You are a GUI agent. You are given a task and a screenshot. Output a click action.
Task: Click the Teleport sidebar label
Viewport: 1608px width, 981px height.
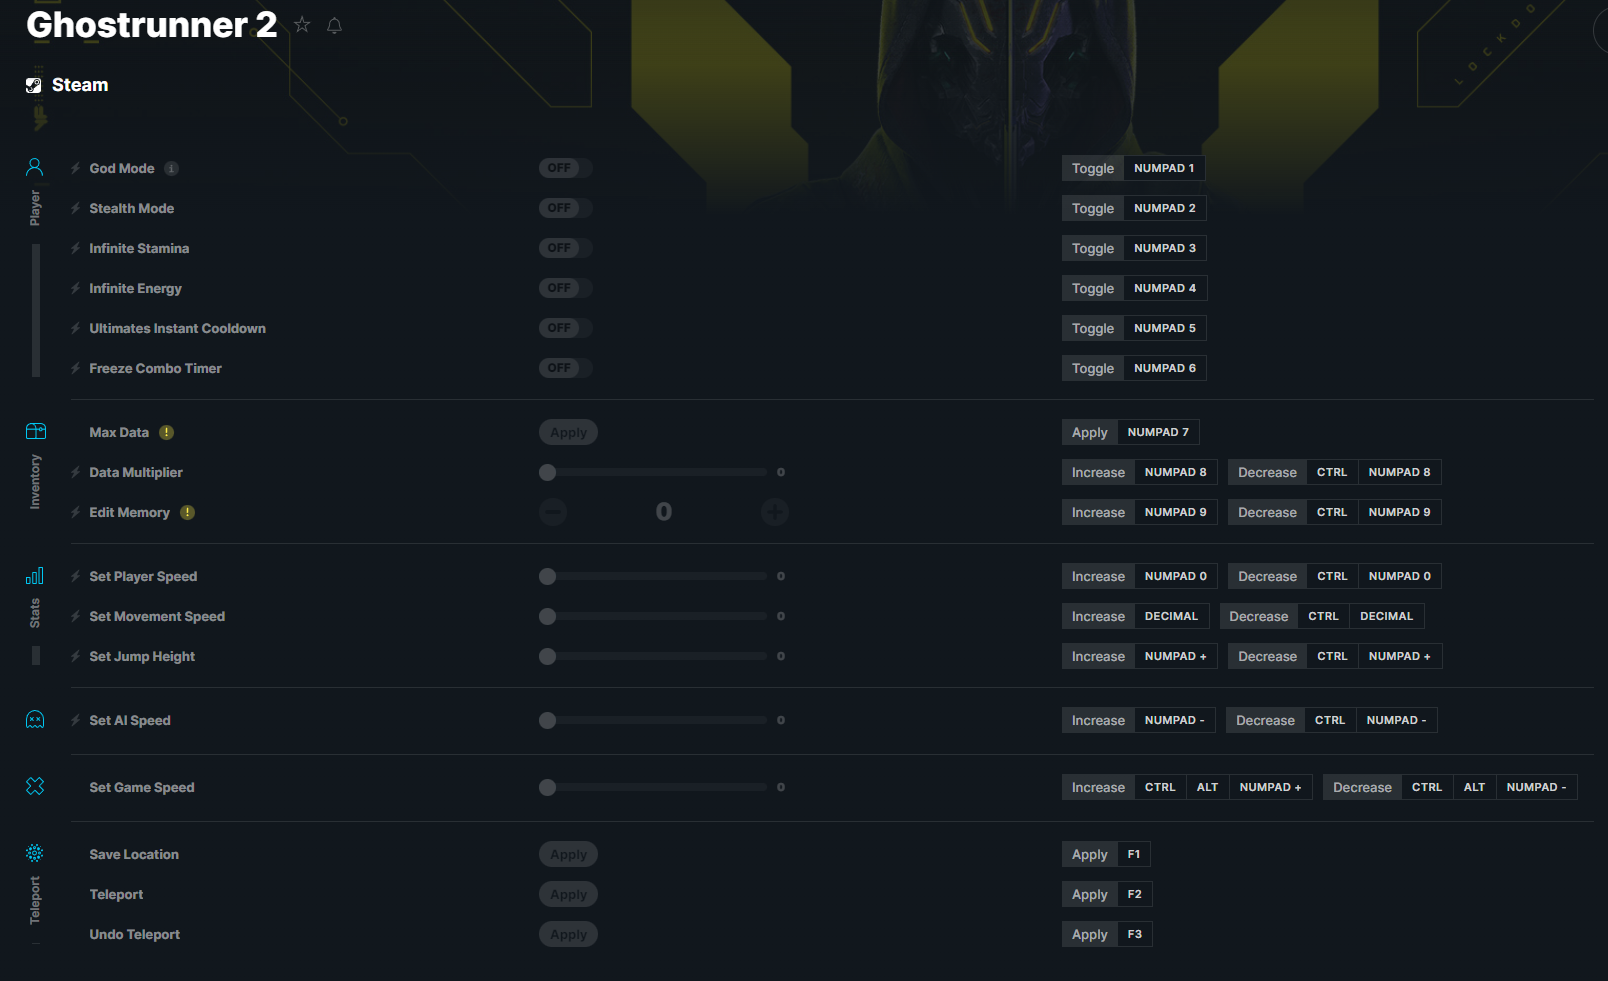click(35, 900)
